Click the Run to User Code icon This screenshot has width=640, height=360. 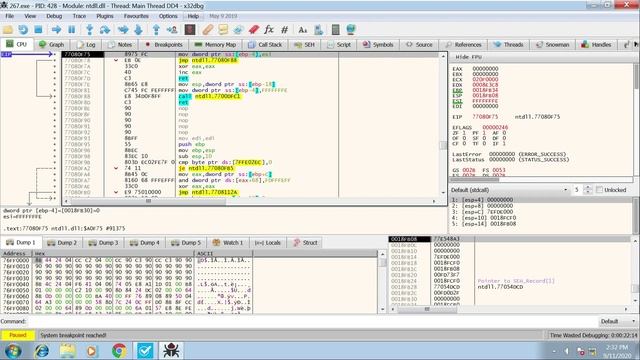point(172,29)
